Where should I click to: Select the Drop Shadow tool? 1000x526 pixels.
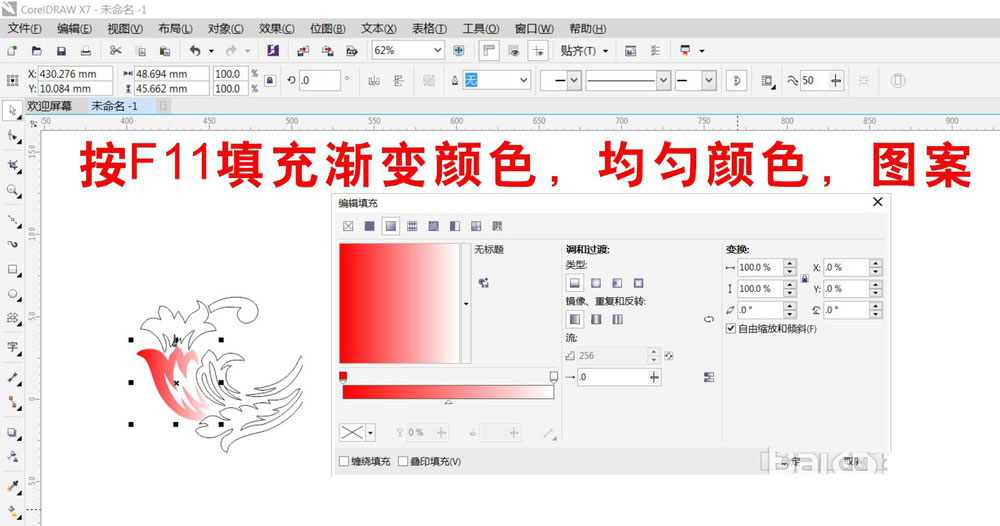[x=12, y=432]
